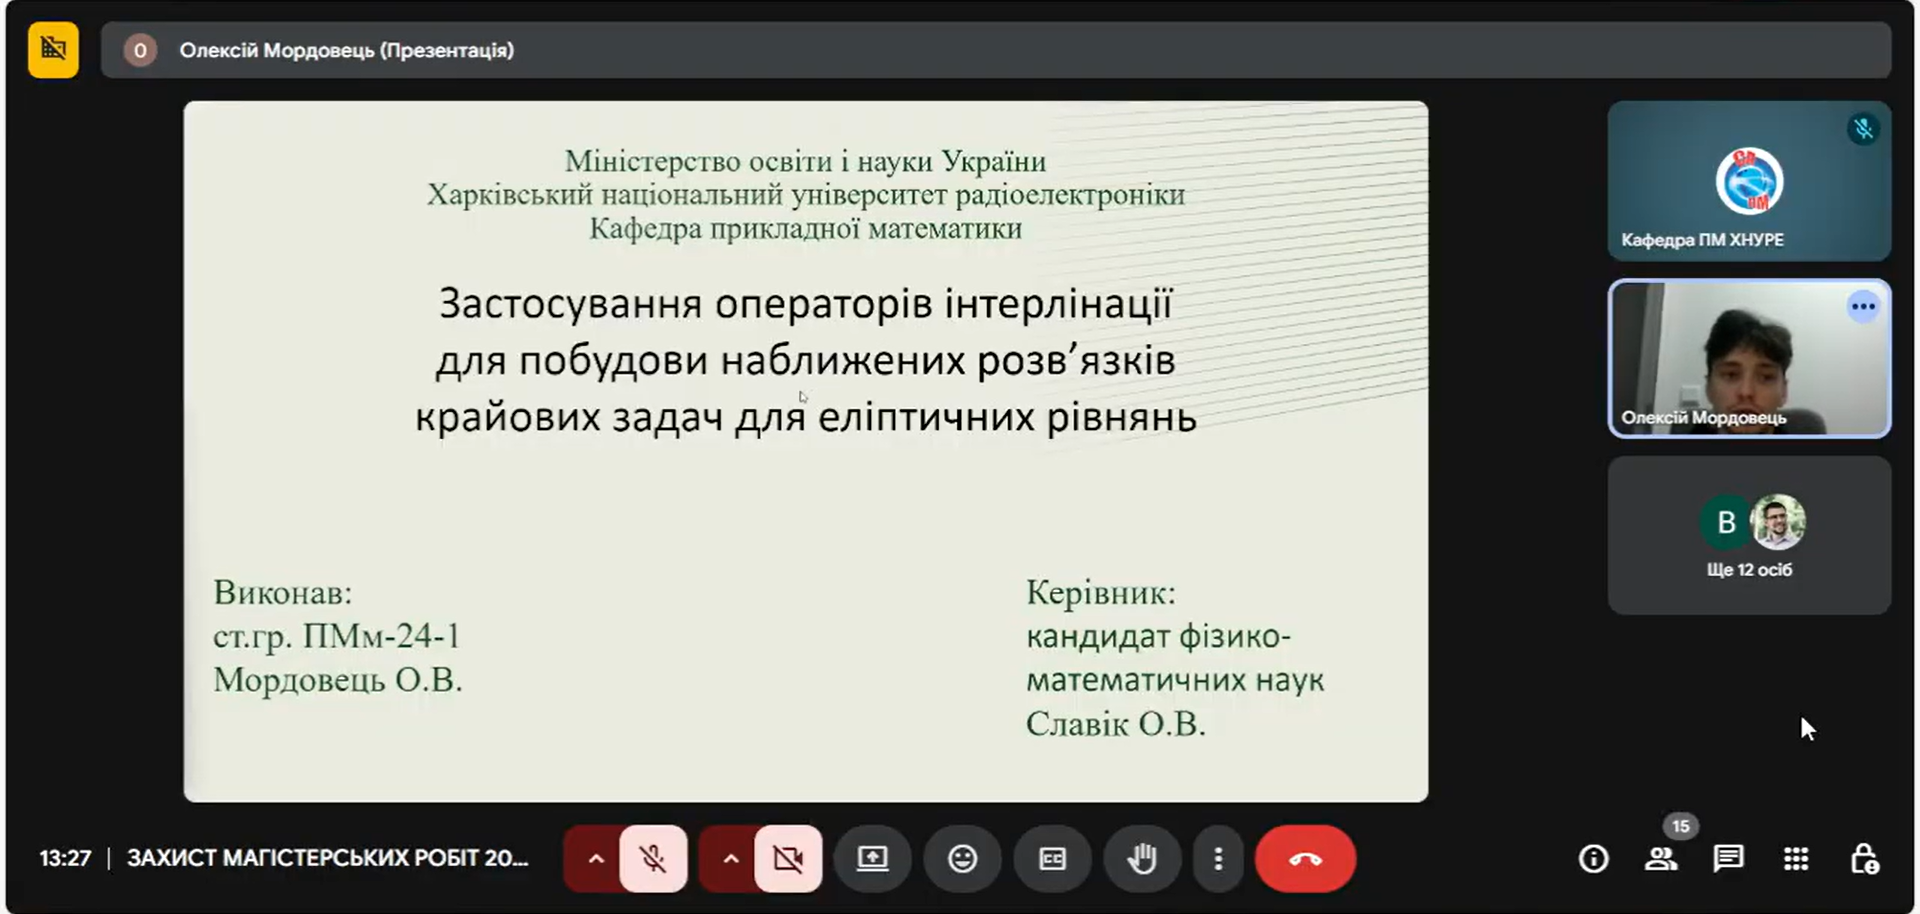
Task: Select the Кафедра ПМ ХНУРЕ video tile
Action: point(1749,181)
